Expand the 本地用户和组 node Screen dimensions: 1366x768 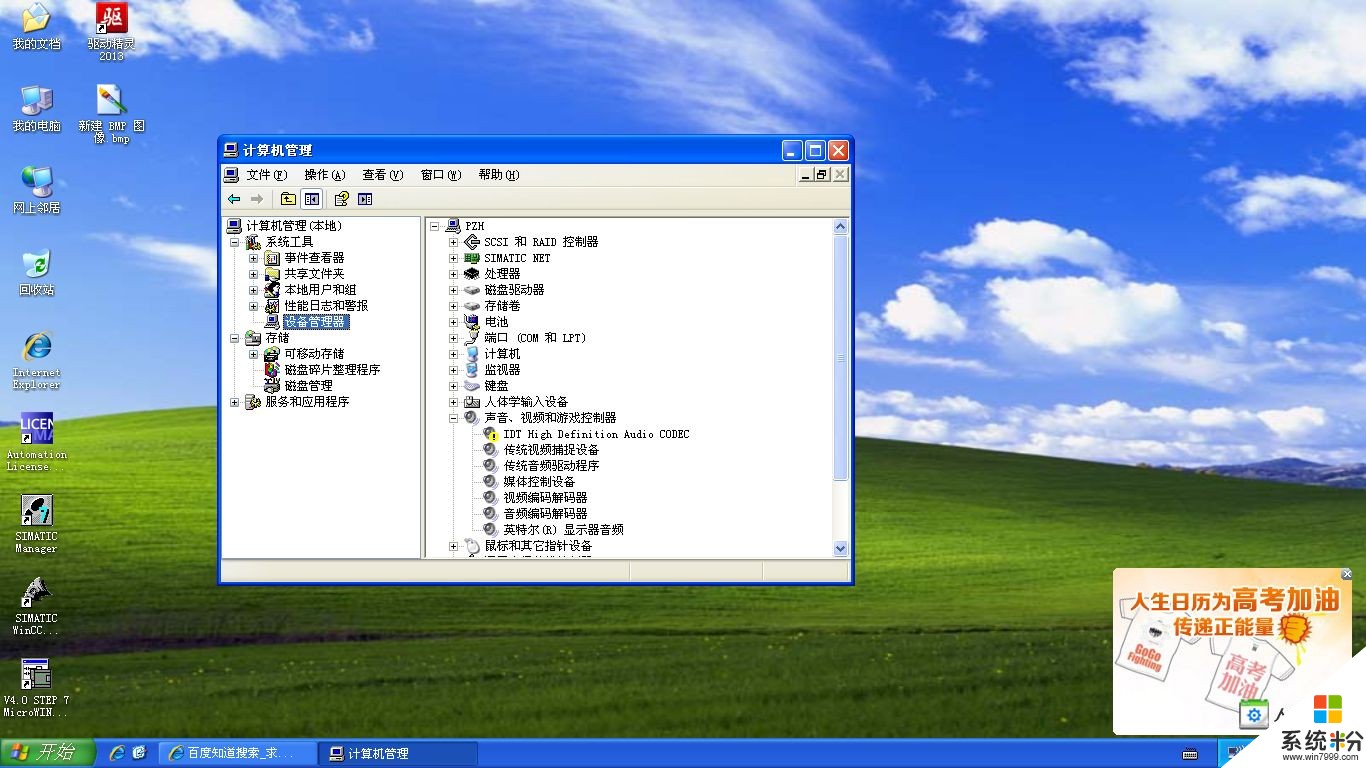254,290
